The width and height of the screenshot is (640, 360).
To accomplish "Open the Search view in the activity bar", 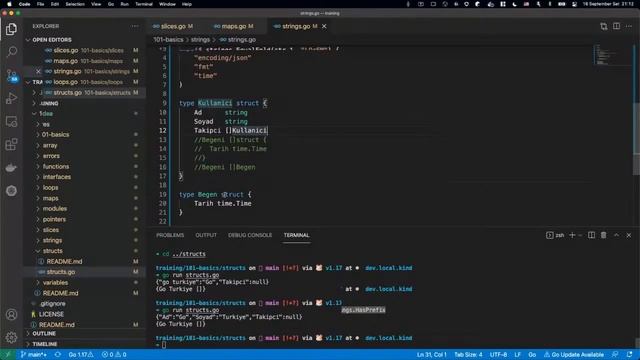I will (11, 51).
